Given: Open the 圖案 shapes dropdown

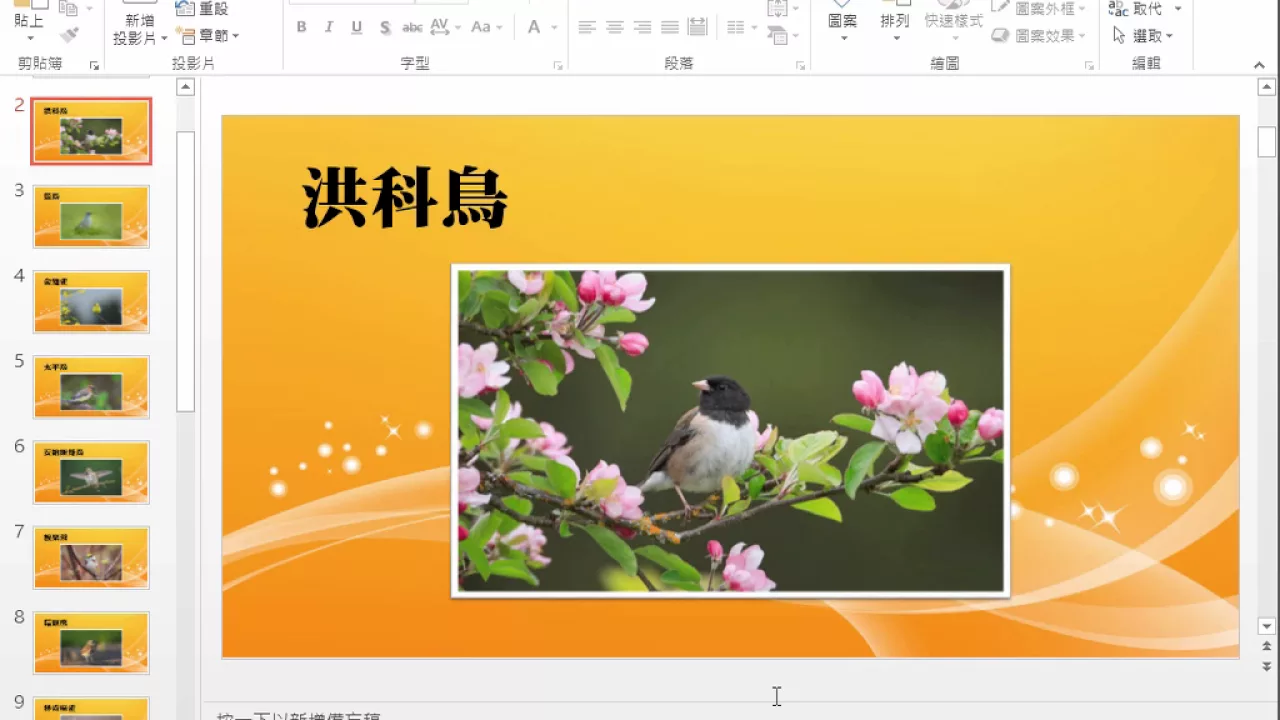Looking at the screenshot, I should pyautogui.click(x=843, y=38).
